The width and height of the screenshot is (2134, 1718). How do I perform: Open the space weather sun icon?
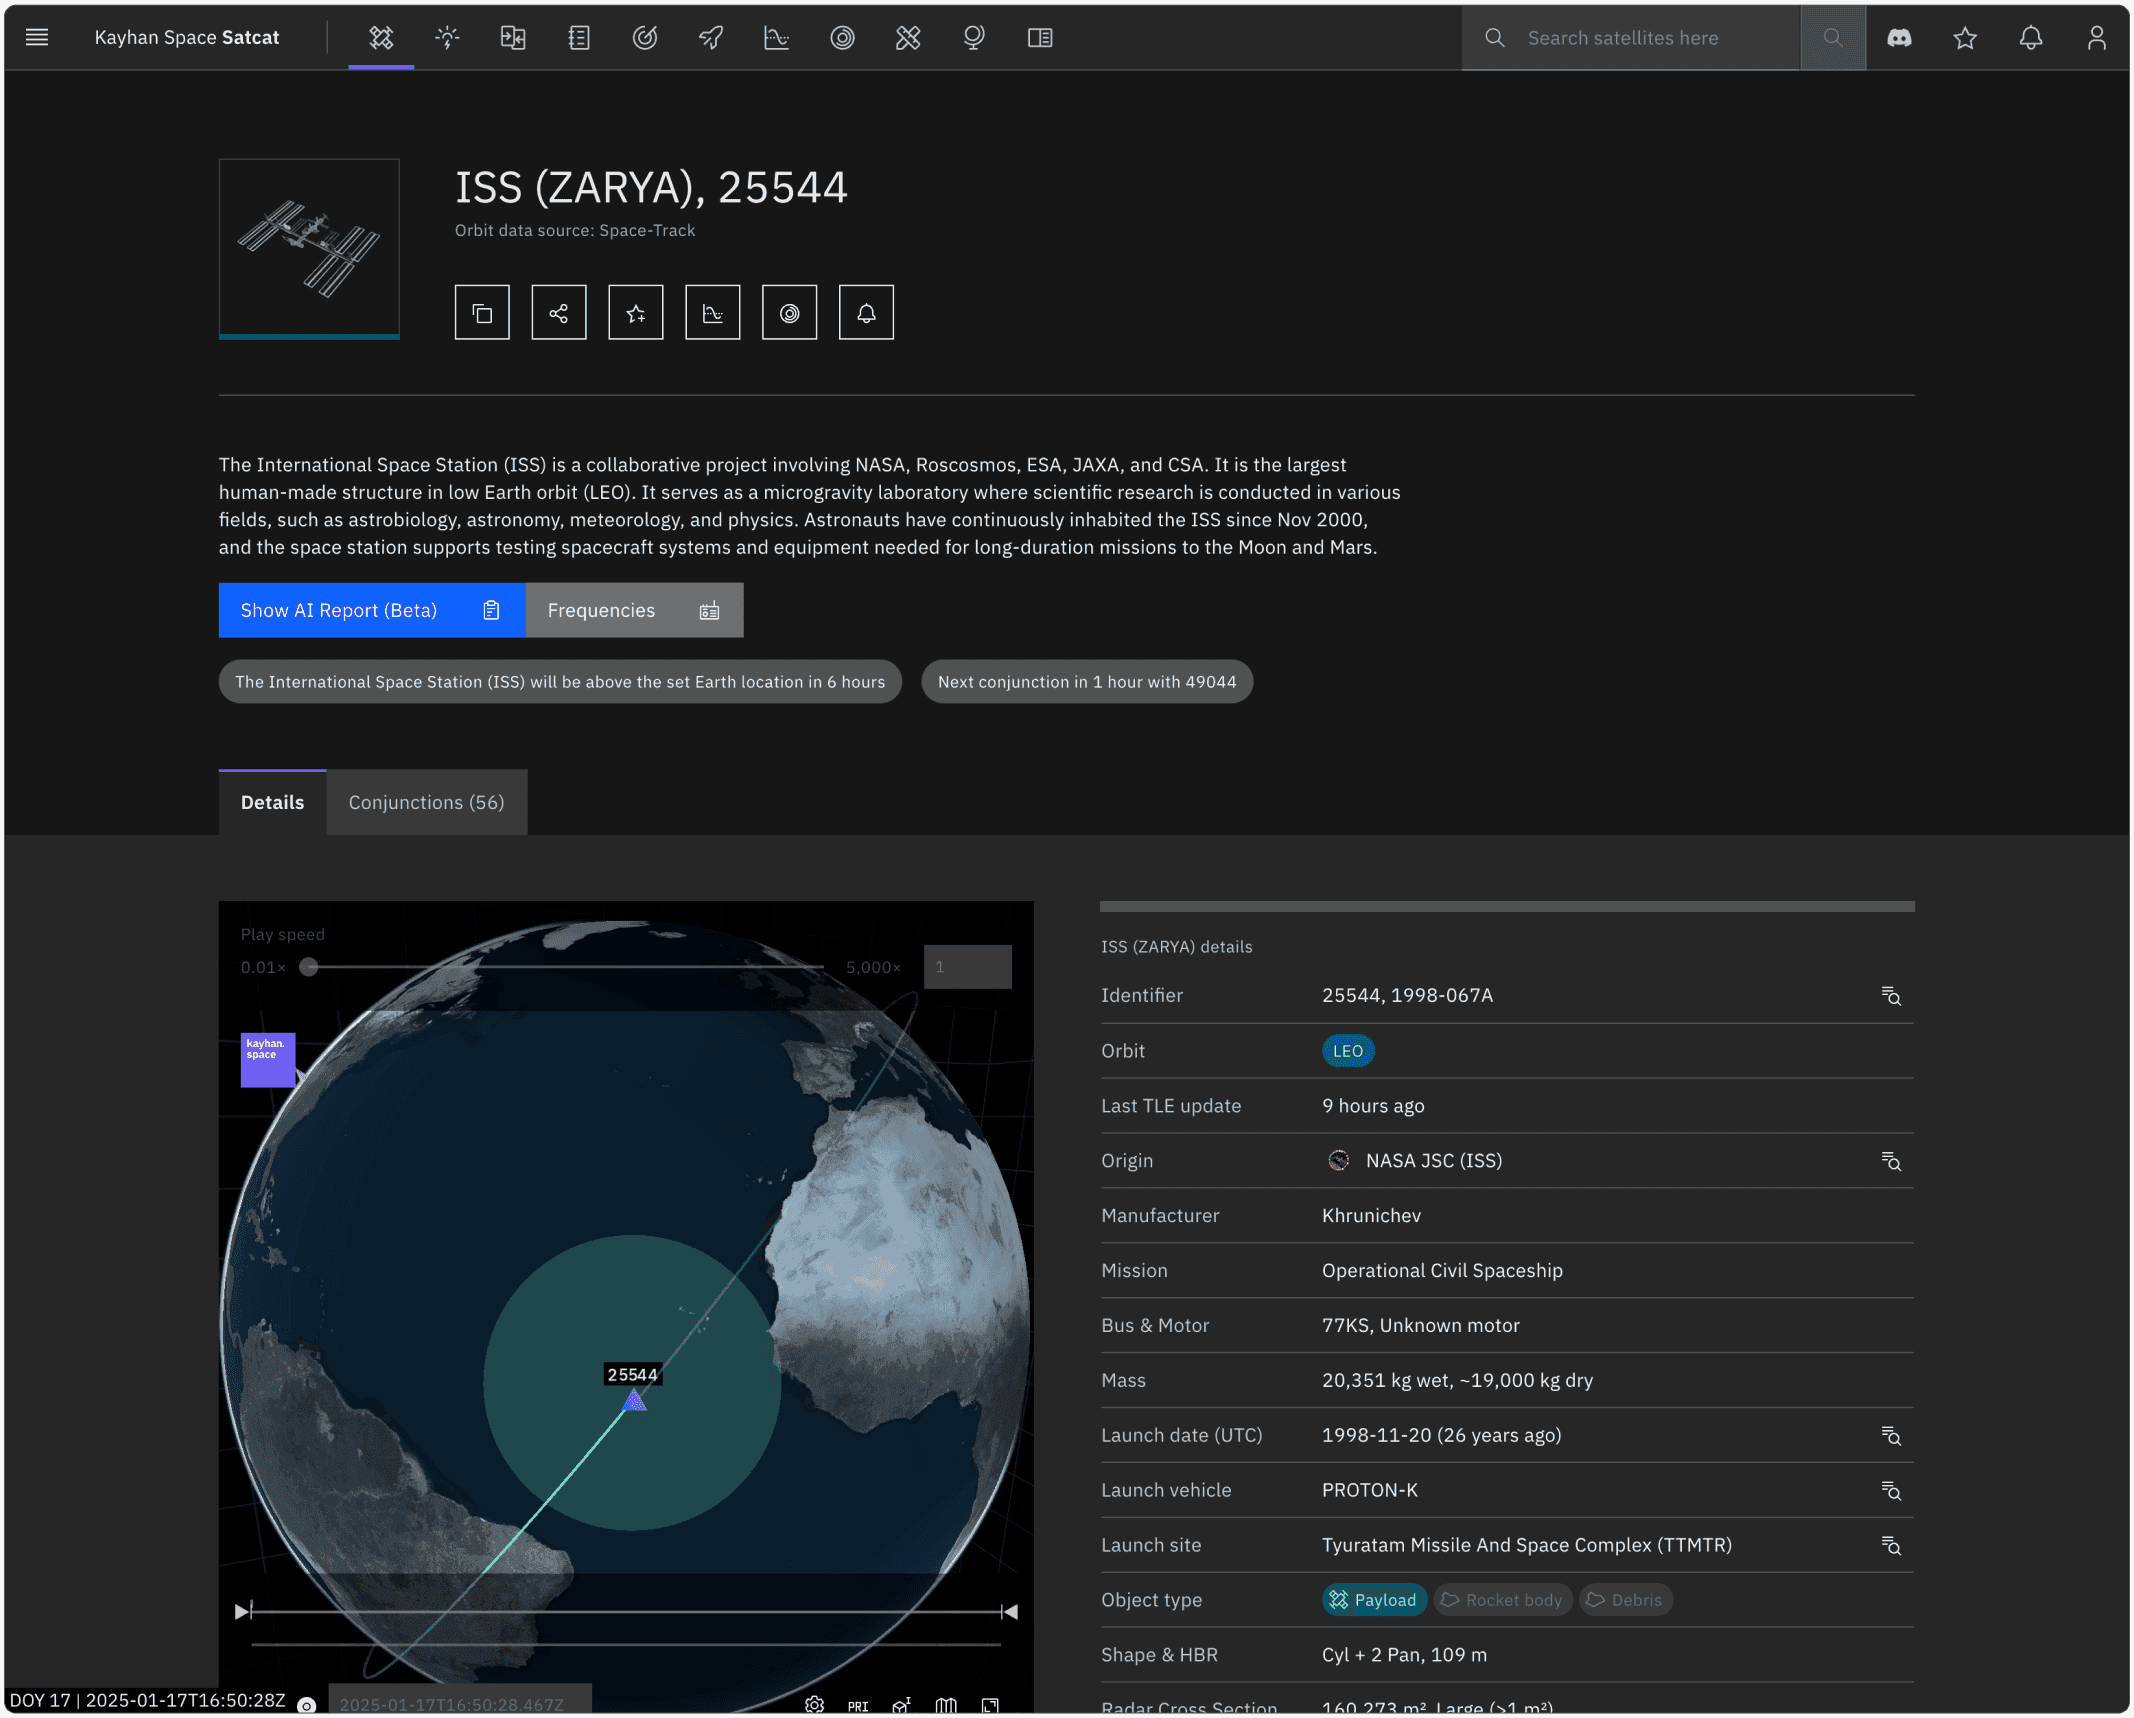[447, 38]
